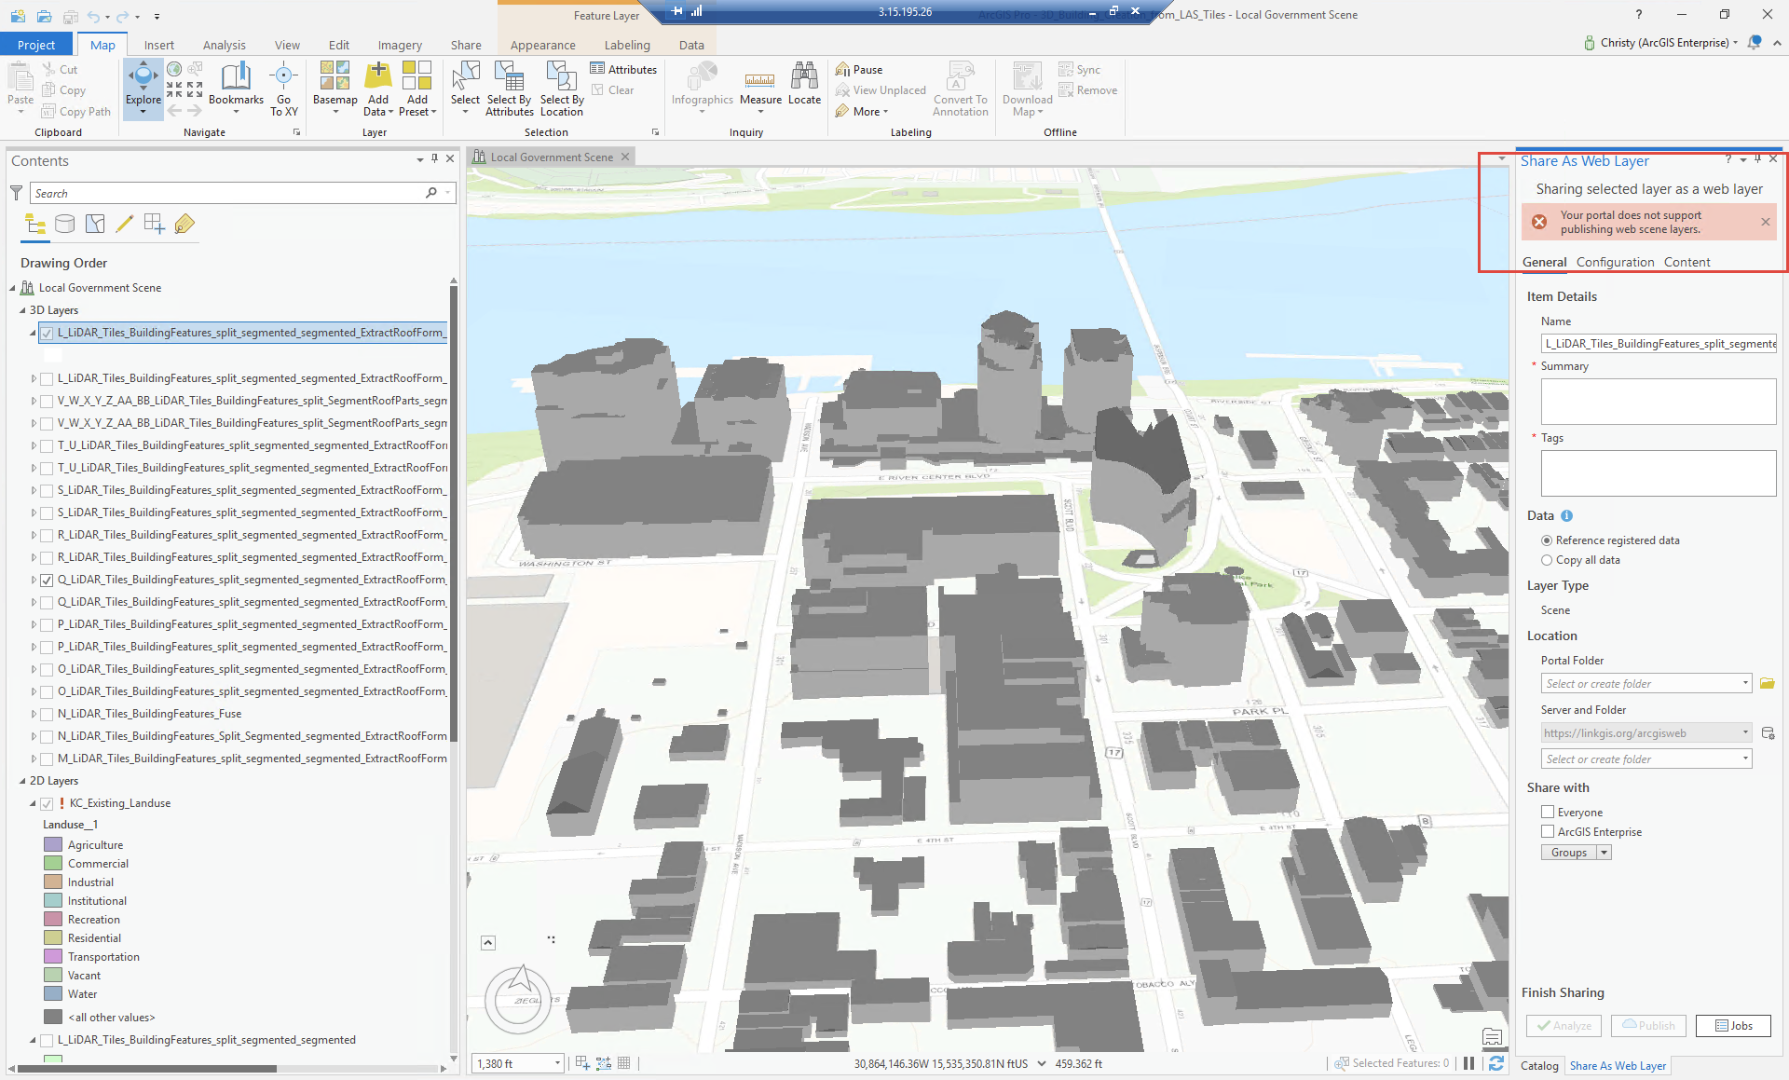Pause labeling with the Pause button

[x=859, y=70]
